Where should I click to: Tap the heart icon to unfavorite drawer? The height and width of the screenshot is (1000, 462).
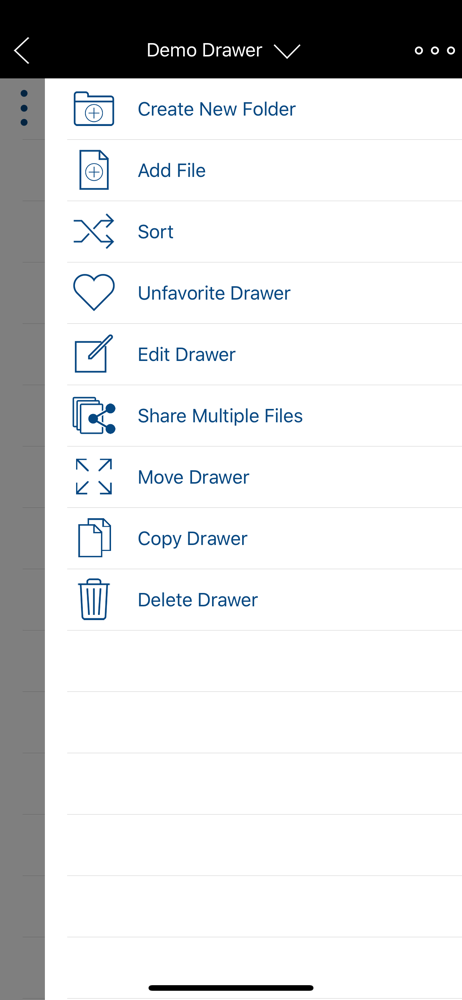94,293
